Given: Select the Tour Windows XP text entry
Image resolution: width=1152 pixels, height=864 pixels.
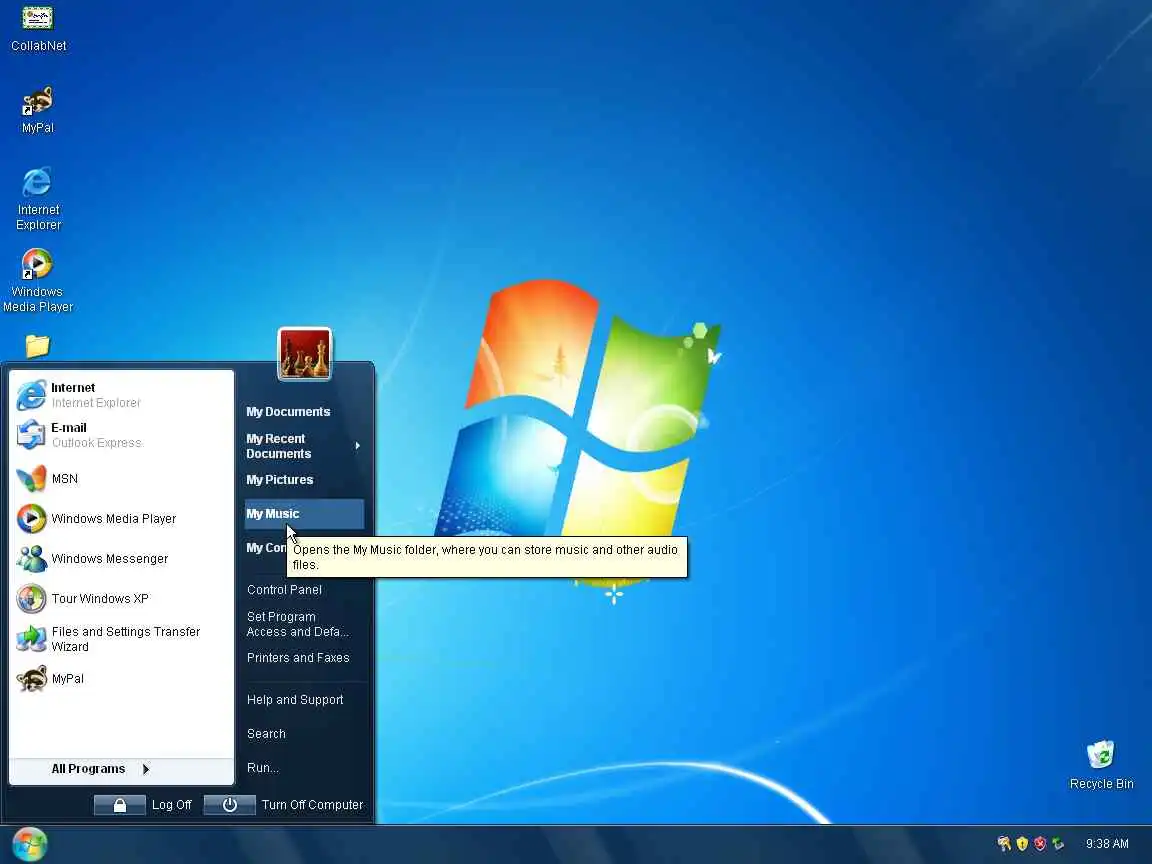Looking at the screenshot, I should pos(100,599).
